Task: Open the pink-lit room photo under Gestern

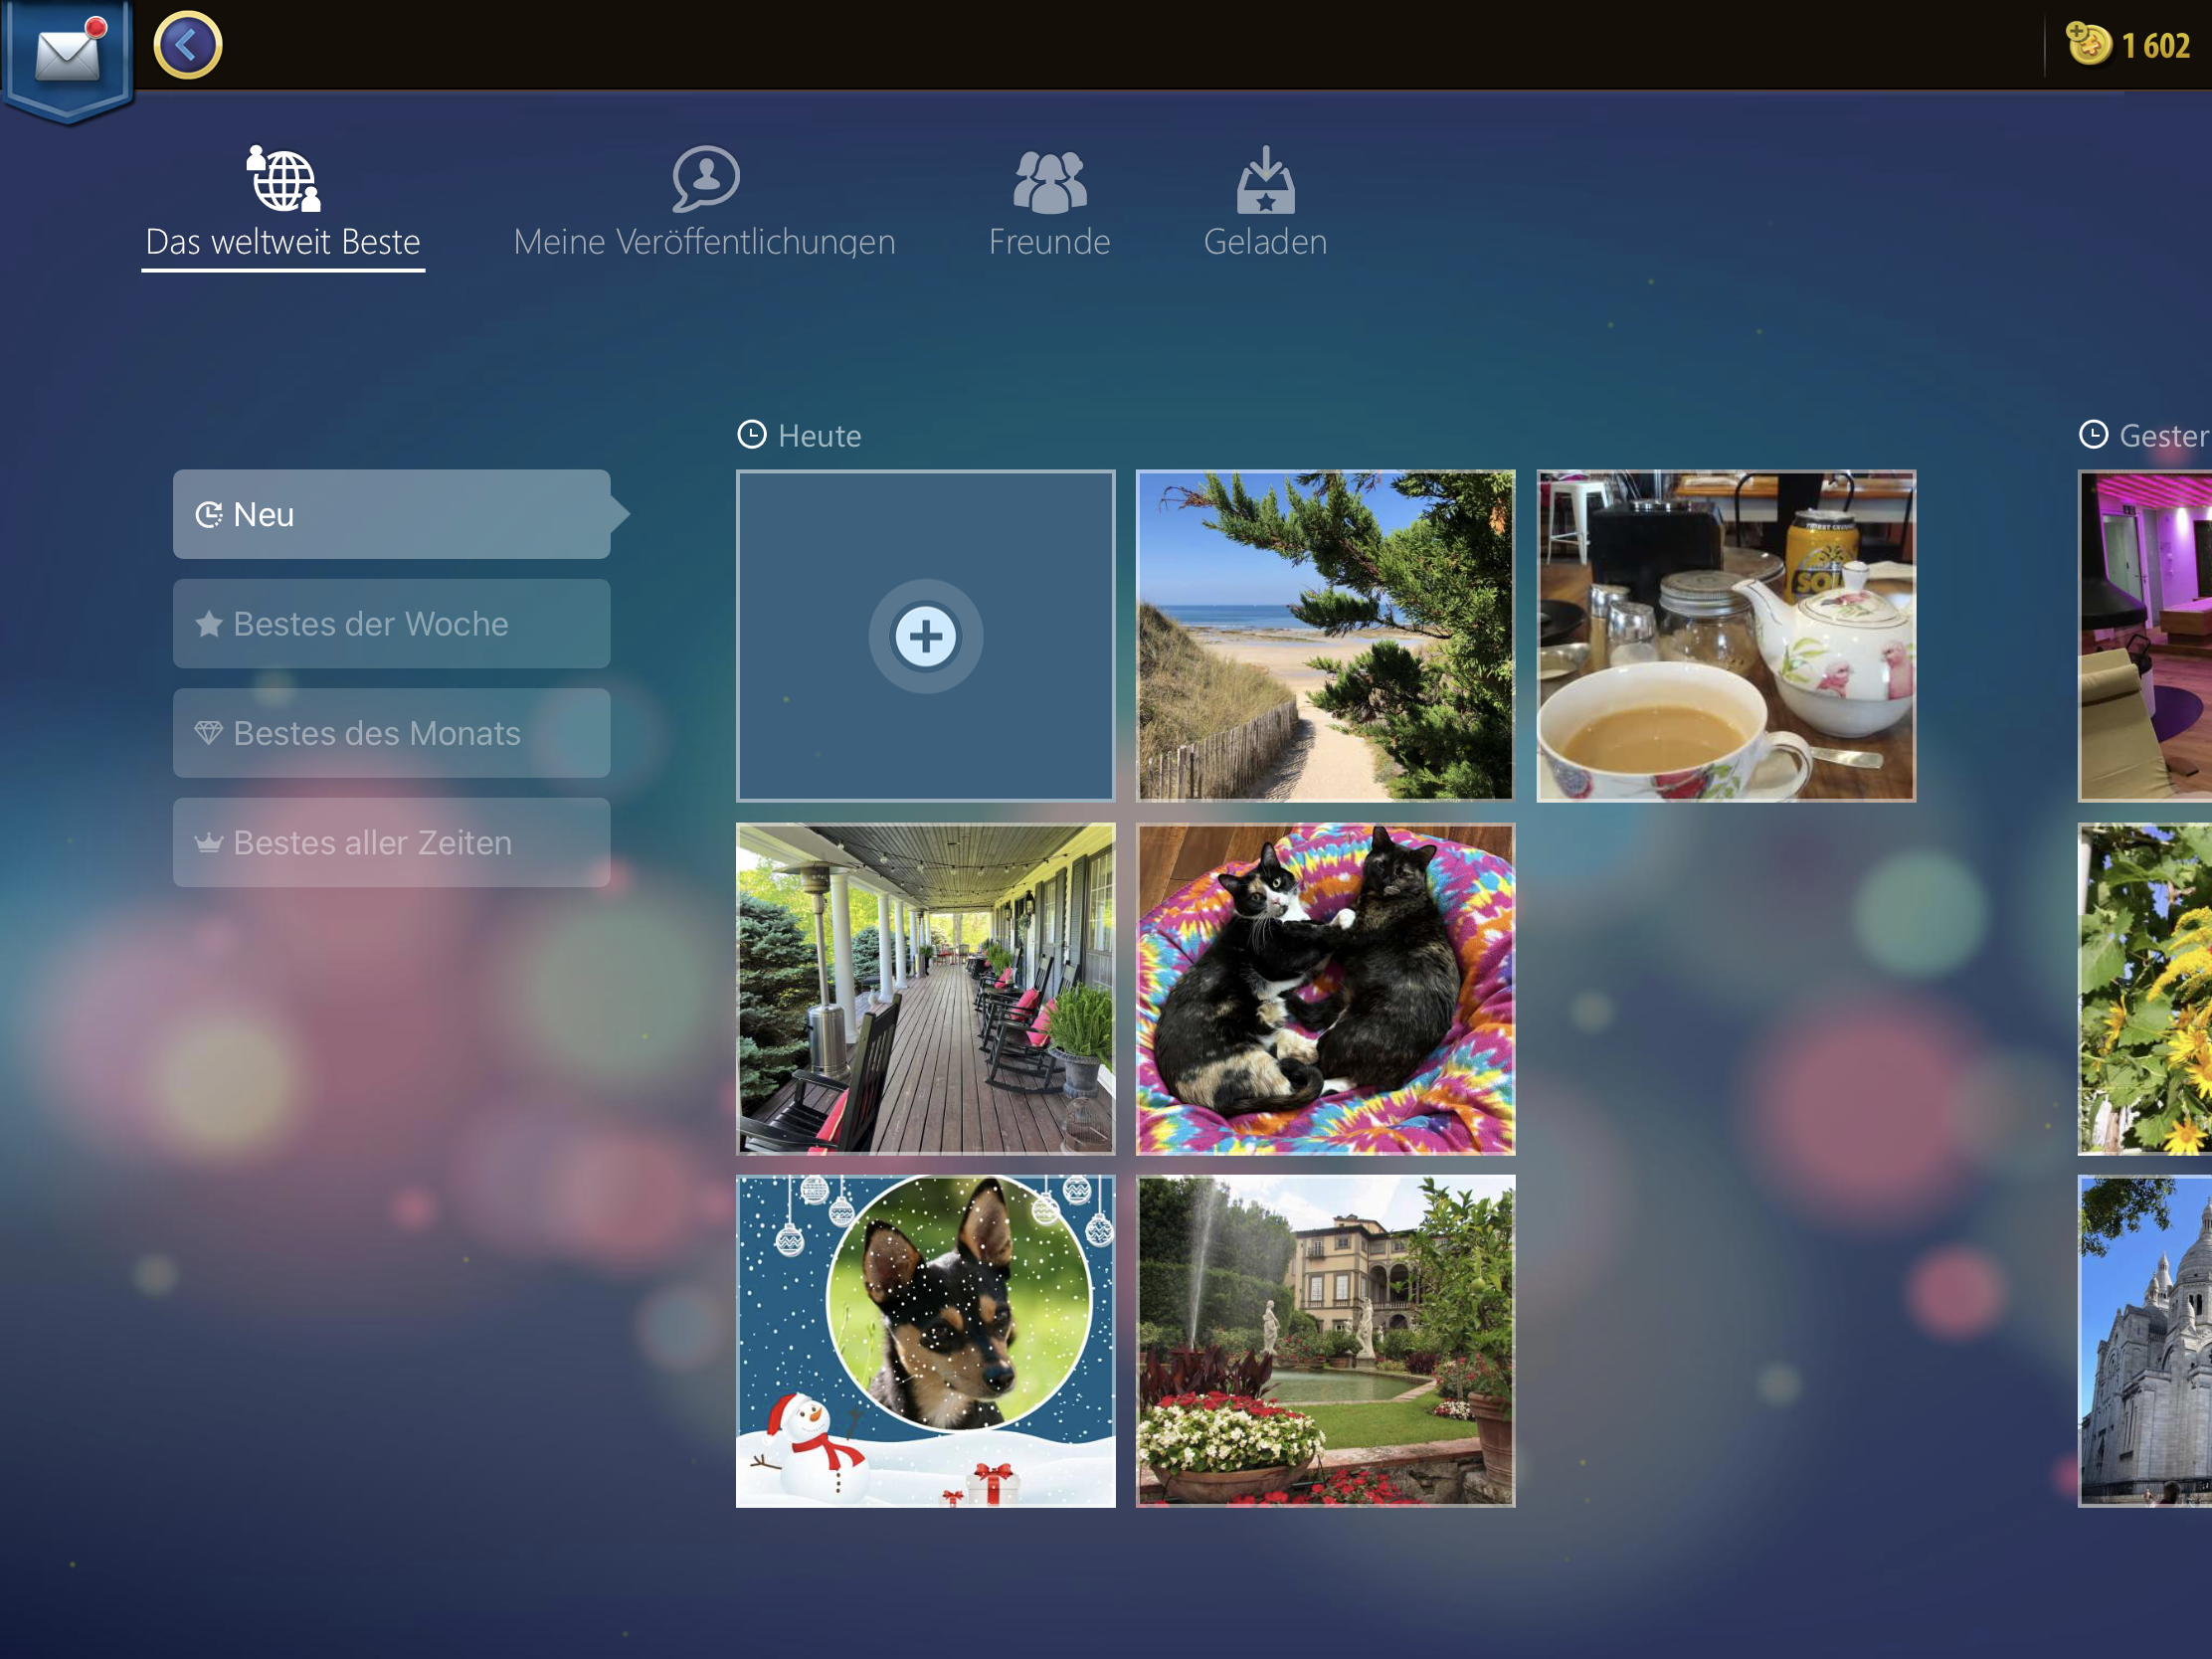Action: [2145, 636]
